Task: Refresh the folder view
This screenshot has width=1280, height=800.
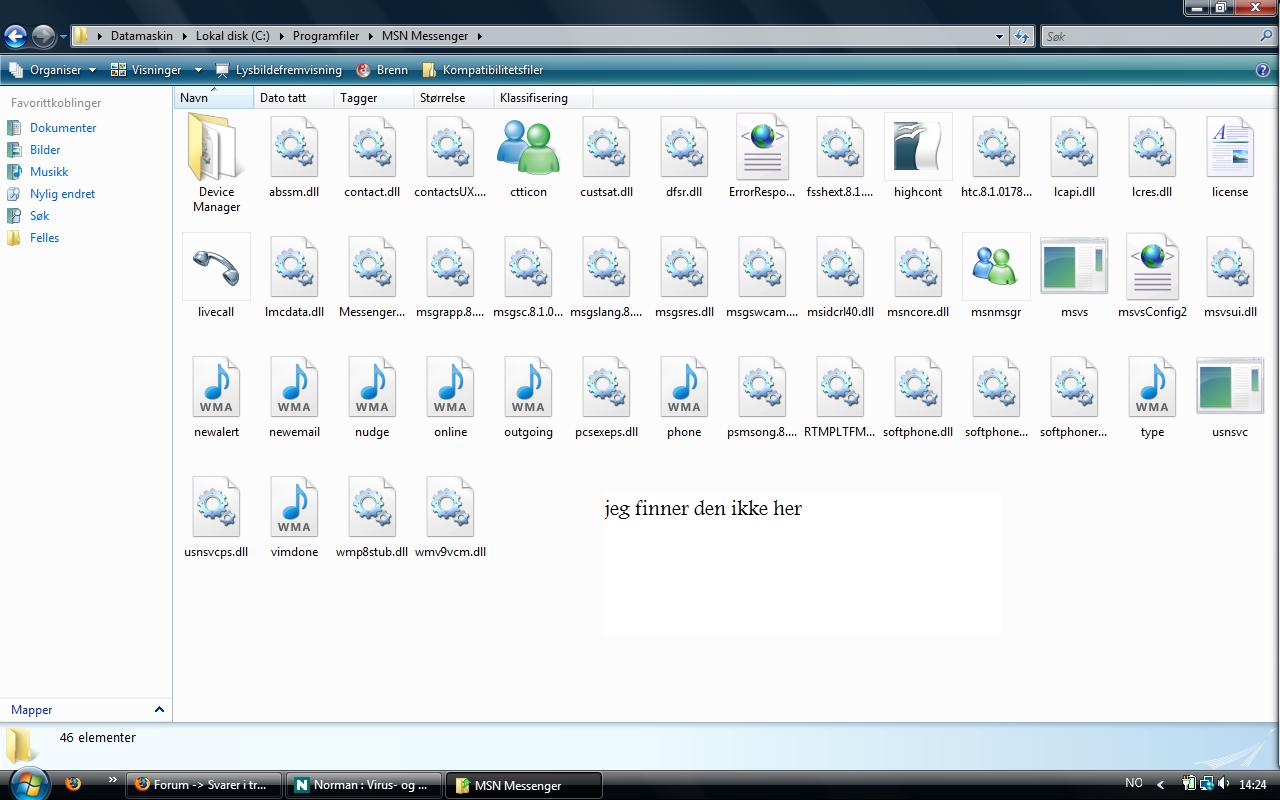Action: point(1021,36)
